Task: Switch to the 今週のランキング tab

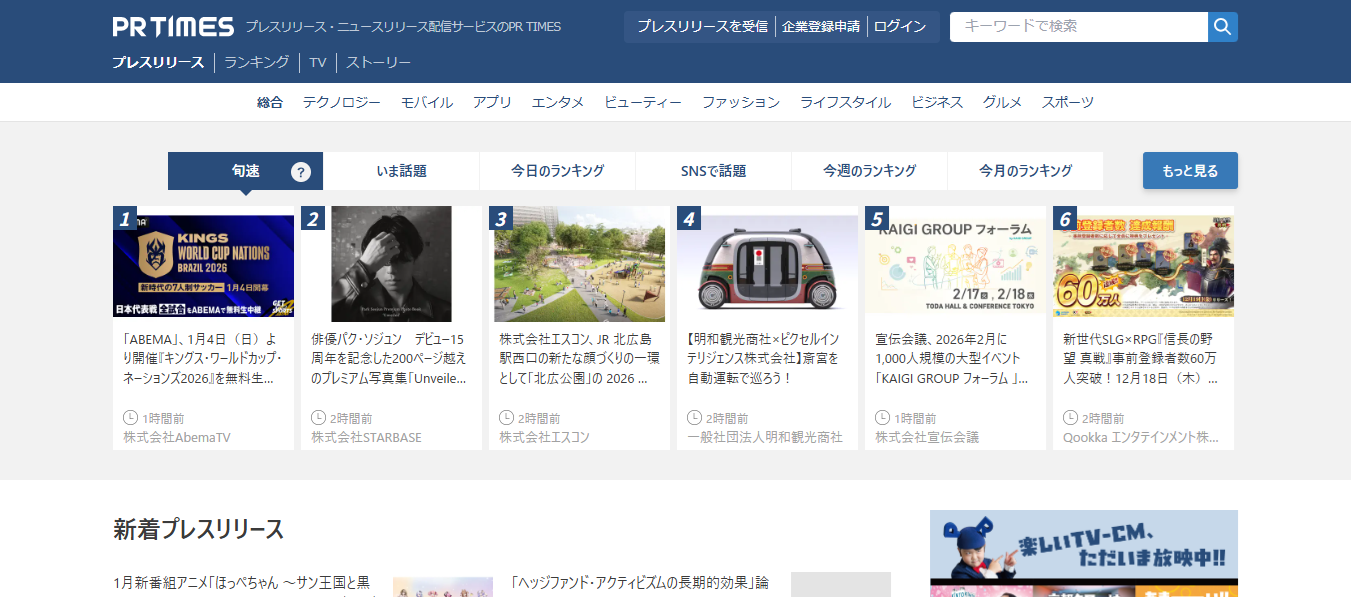Action: point(869,171)
